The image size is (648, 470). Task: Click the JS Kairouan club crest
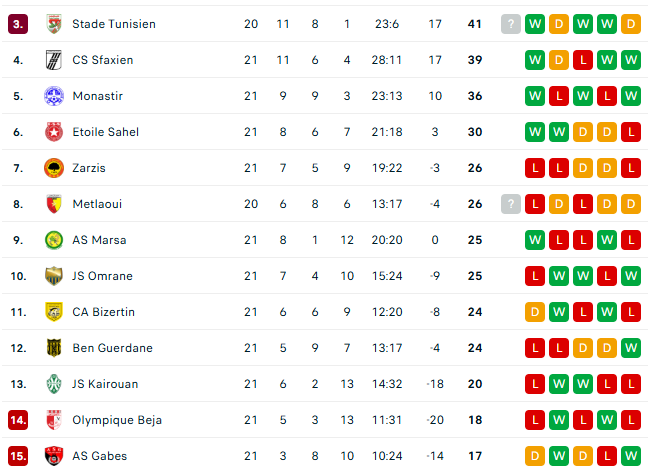coord(54,384)
